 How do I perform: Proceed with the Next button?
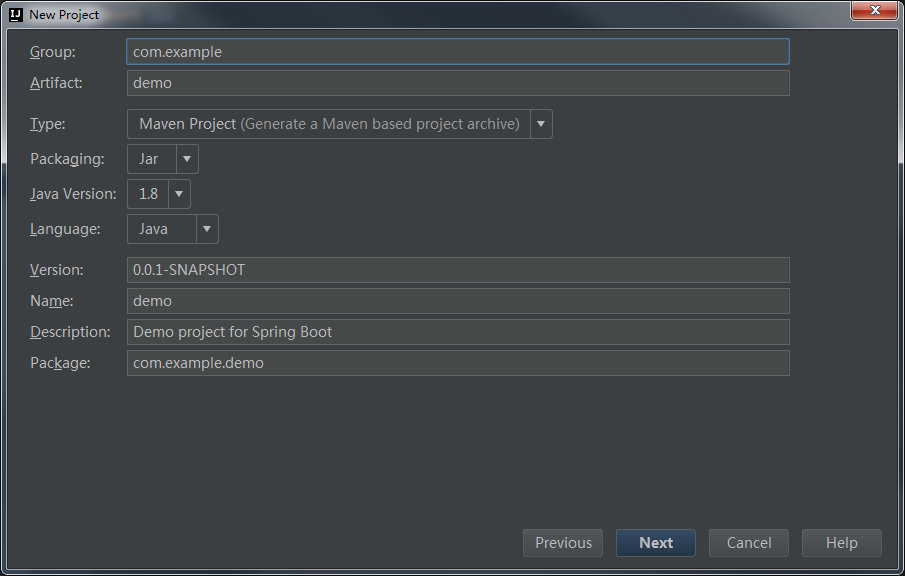656,543
